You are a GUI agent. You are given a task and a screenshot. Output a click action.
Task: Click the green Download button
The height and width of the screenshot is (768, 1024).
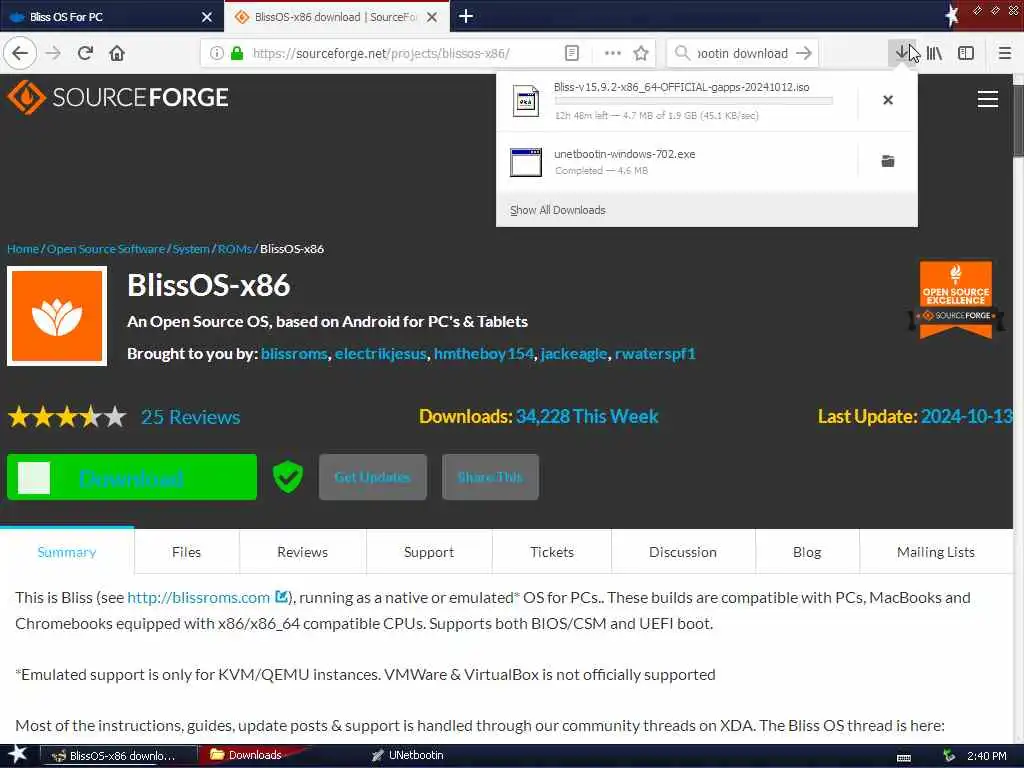point(132,477)
